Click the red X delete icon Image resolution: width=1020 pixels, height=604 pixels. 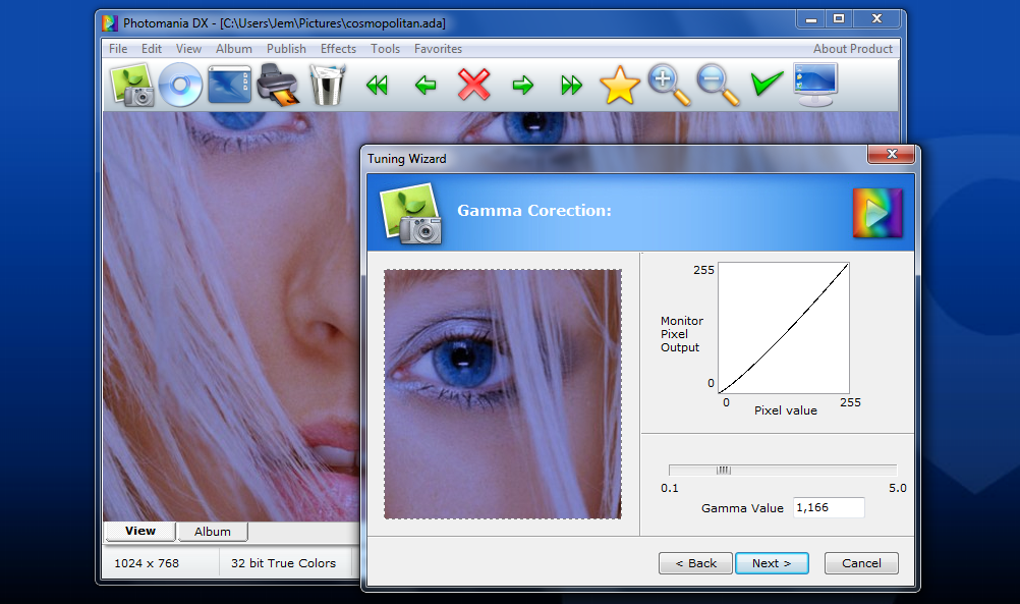[474, 85]
